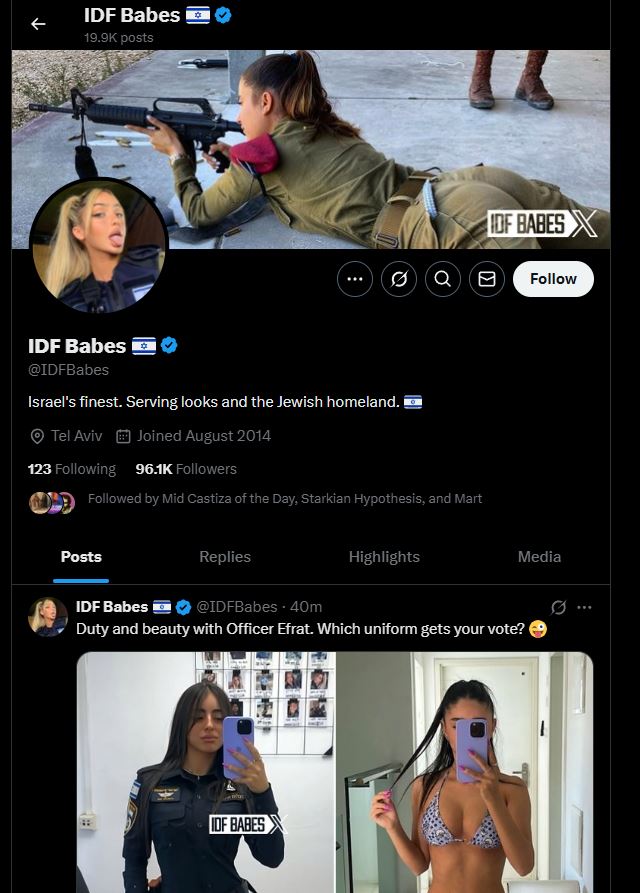Click the Grok icon on the post
The width and height of the screenshot is (640, 893).
coord(559,607)
